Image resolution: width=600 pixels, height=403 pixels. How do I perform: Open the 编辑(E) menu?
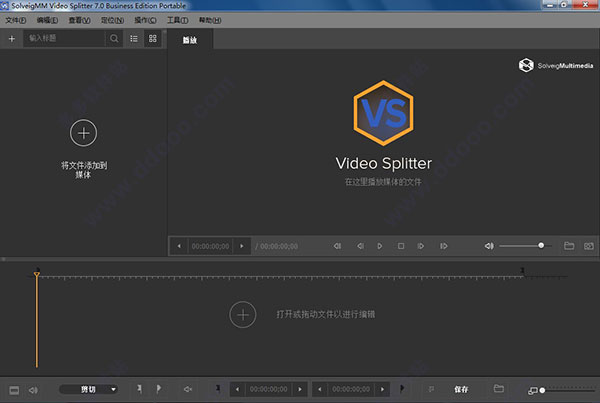pyautogui.click(x=47, y=20)
